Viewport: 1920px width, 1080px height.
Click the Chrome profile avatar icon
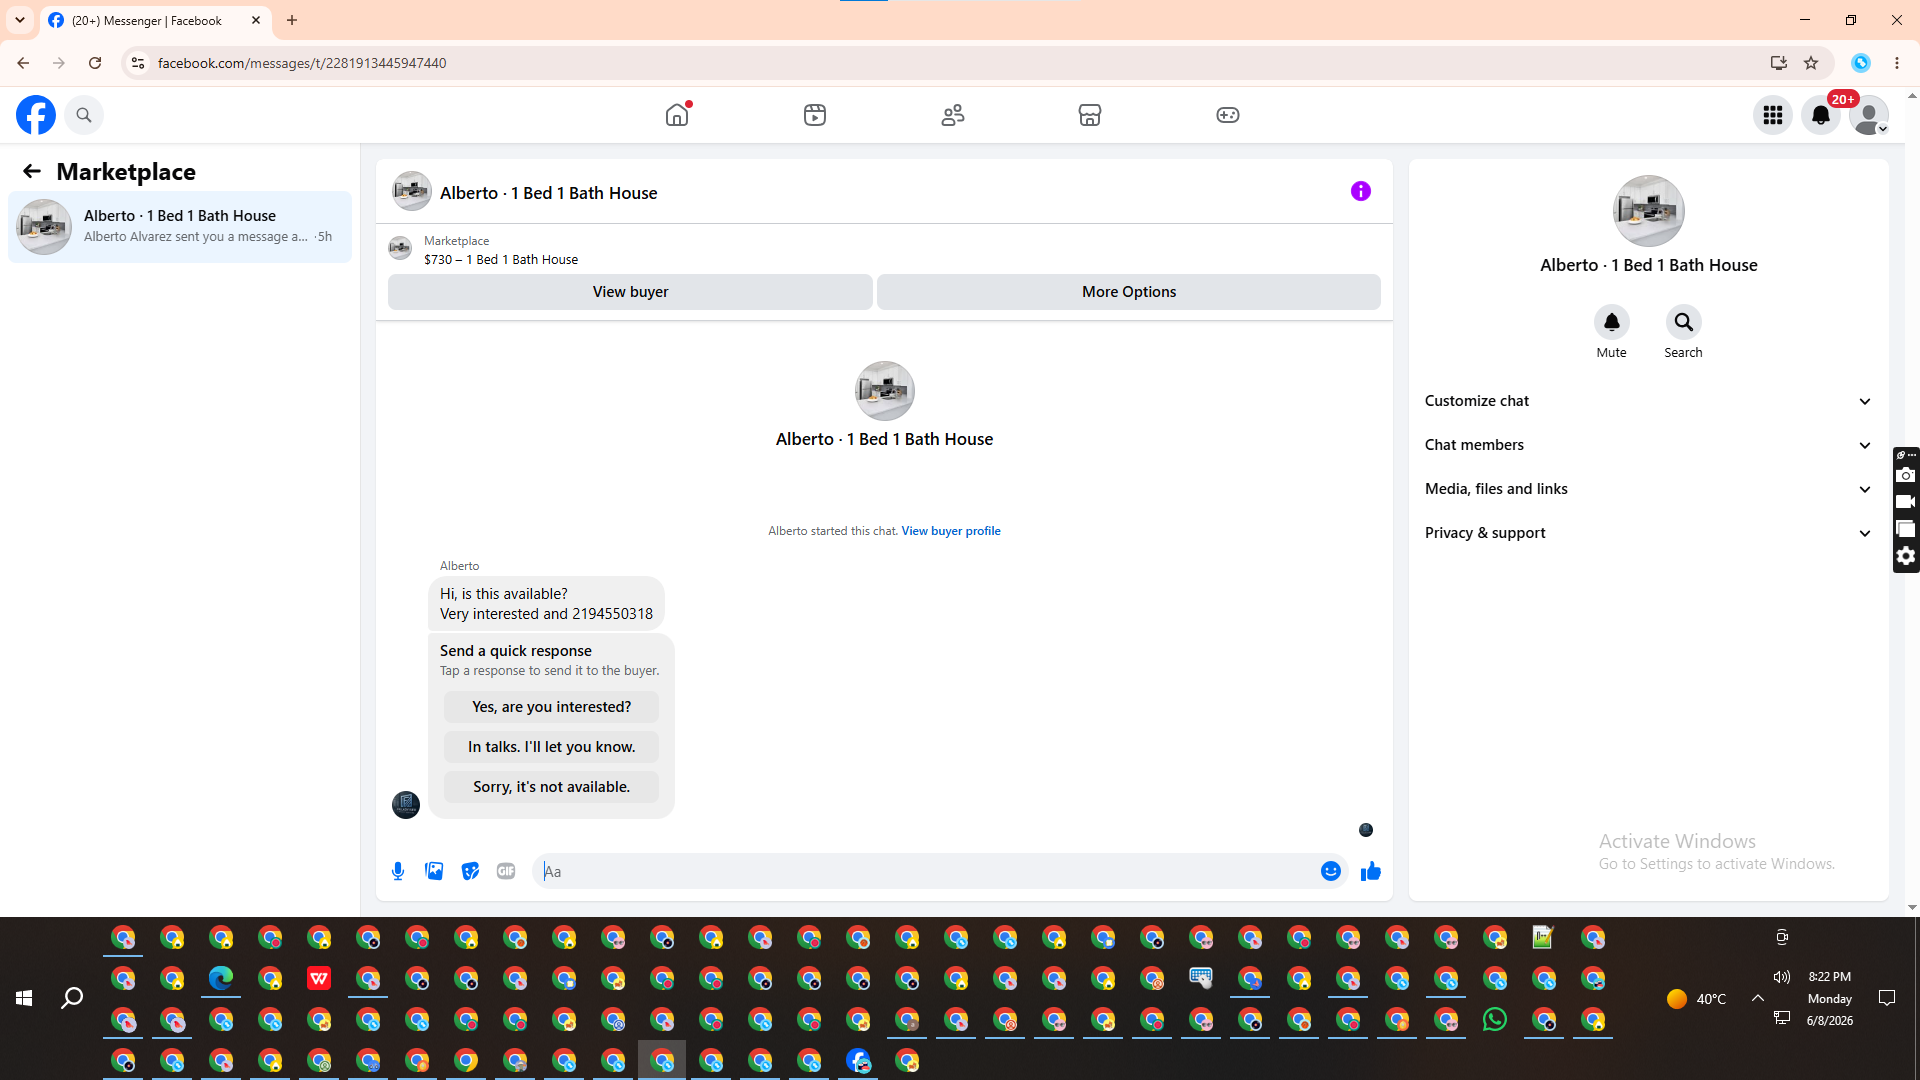pyautogui.click(x=1861, y=63)
